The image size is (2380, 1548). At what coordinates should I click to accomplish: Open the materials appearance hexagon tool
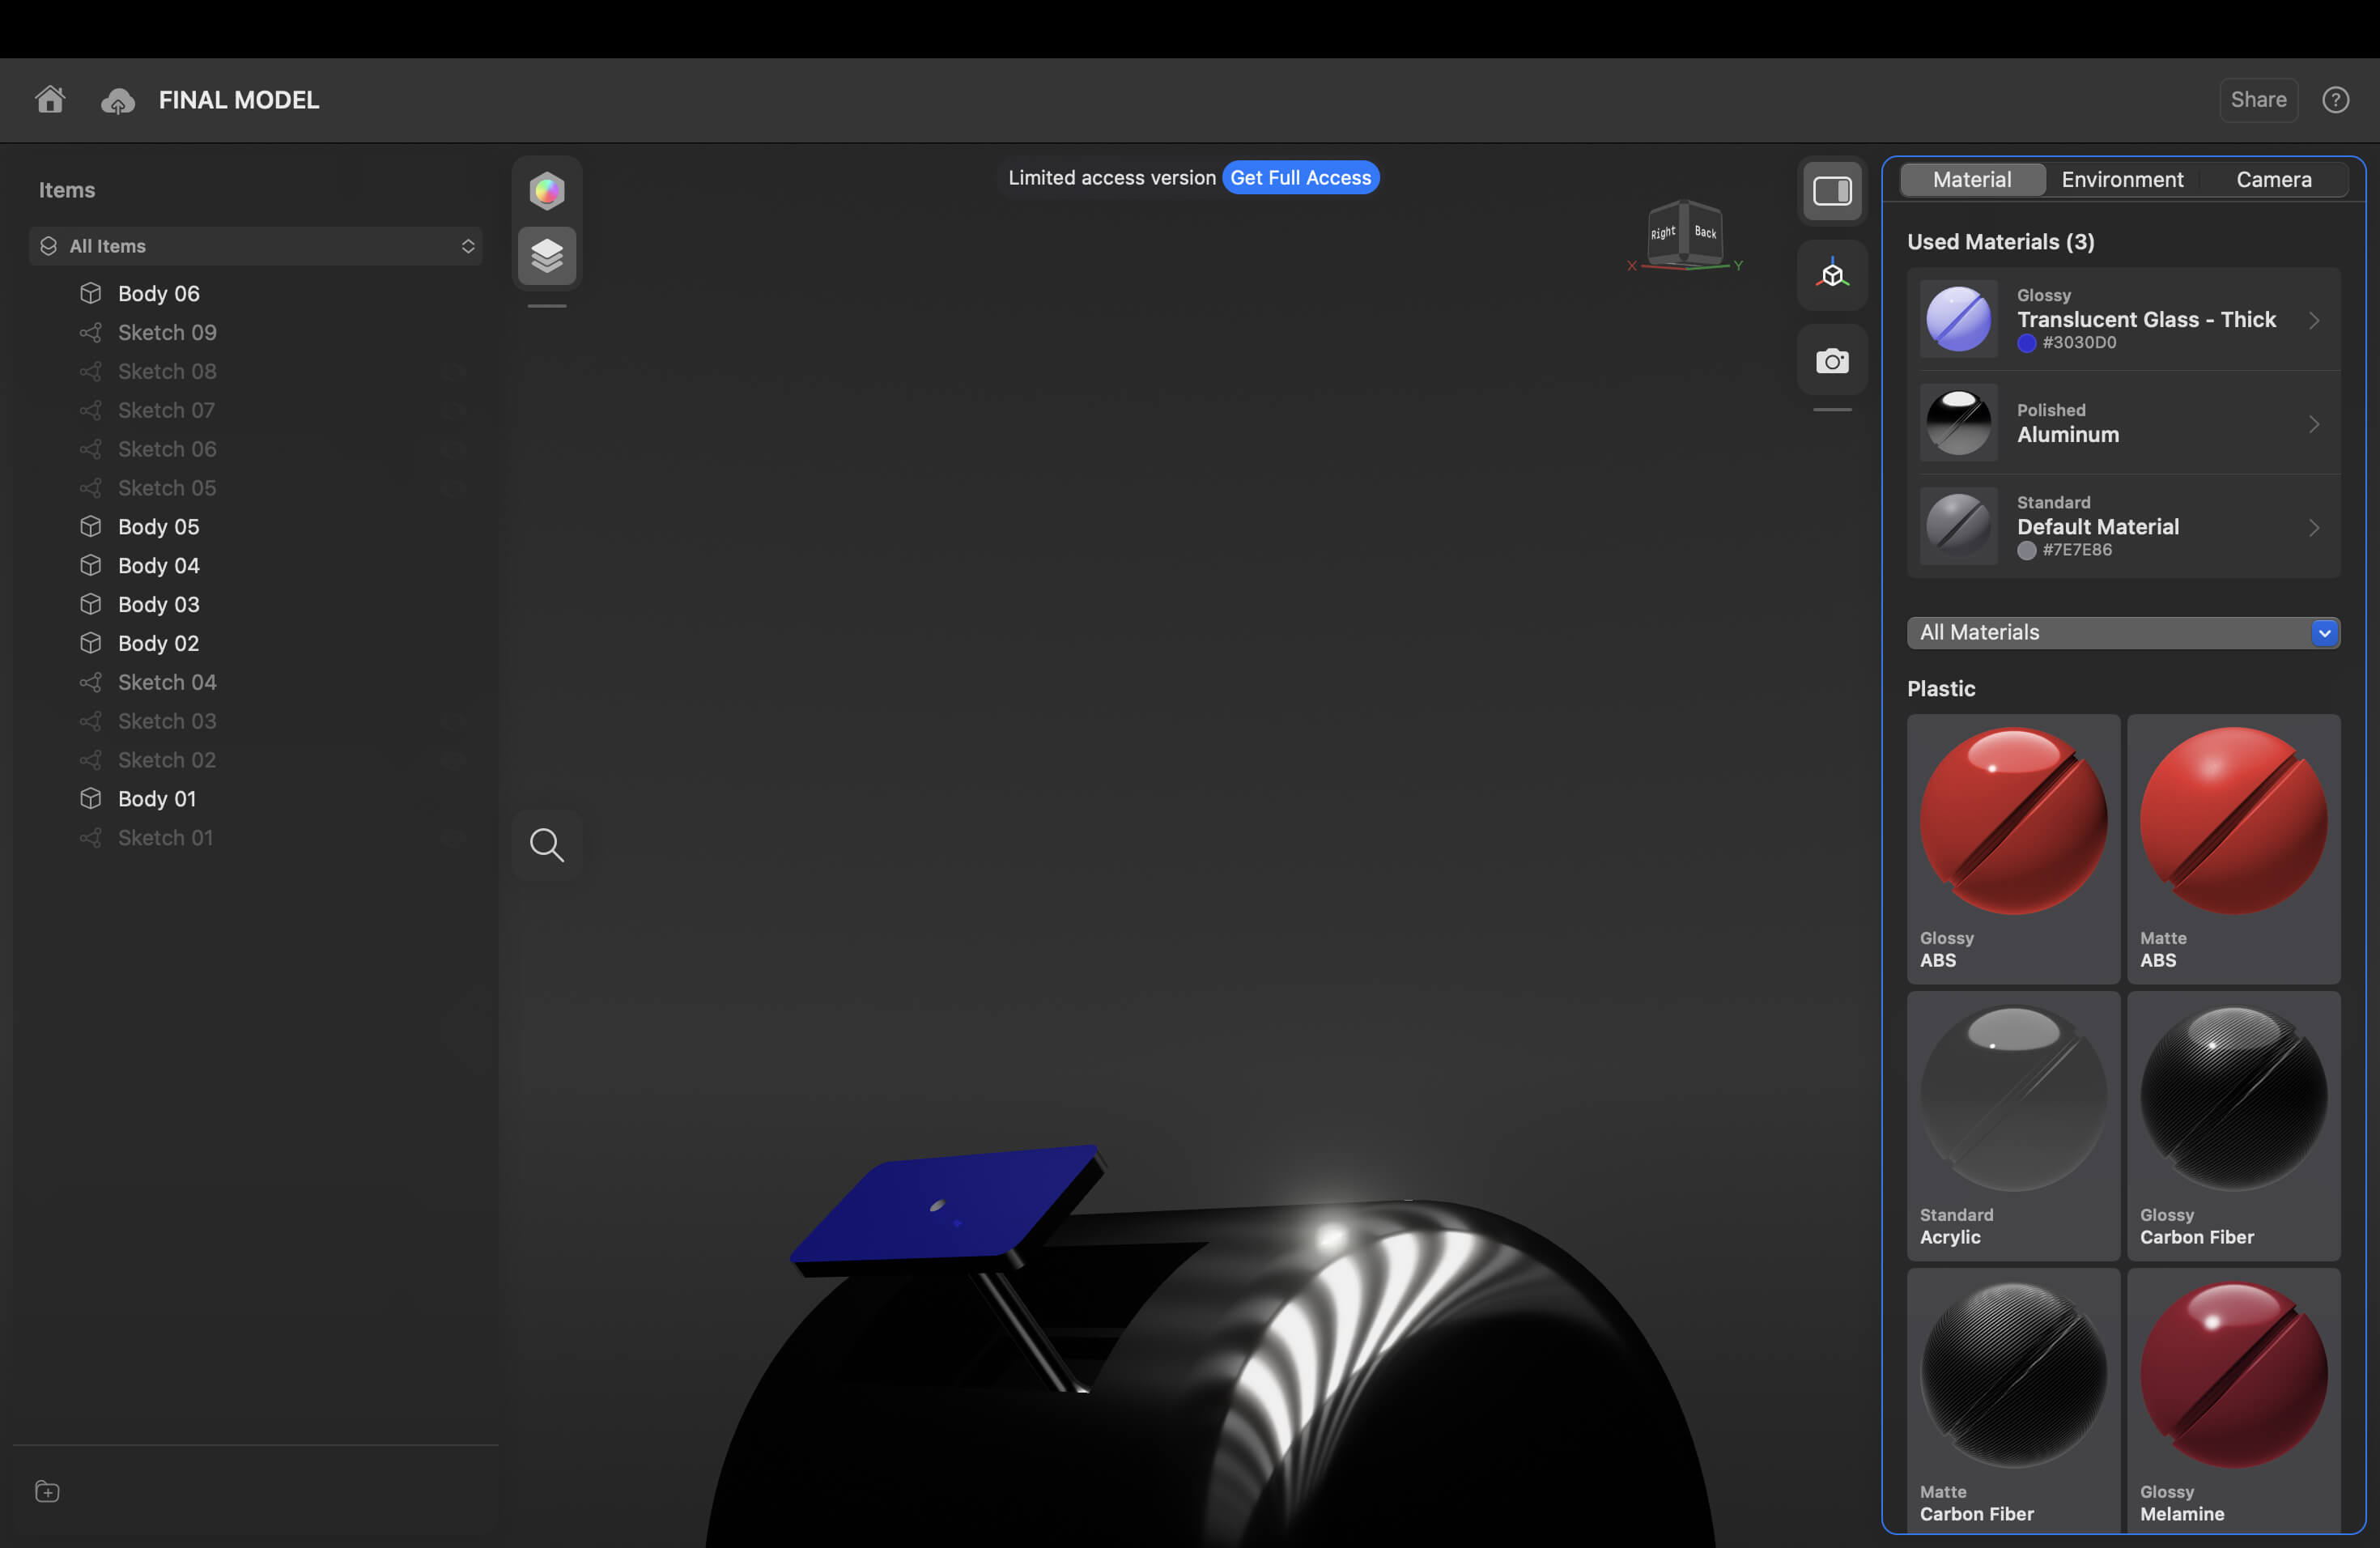[x=547, y=190]
